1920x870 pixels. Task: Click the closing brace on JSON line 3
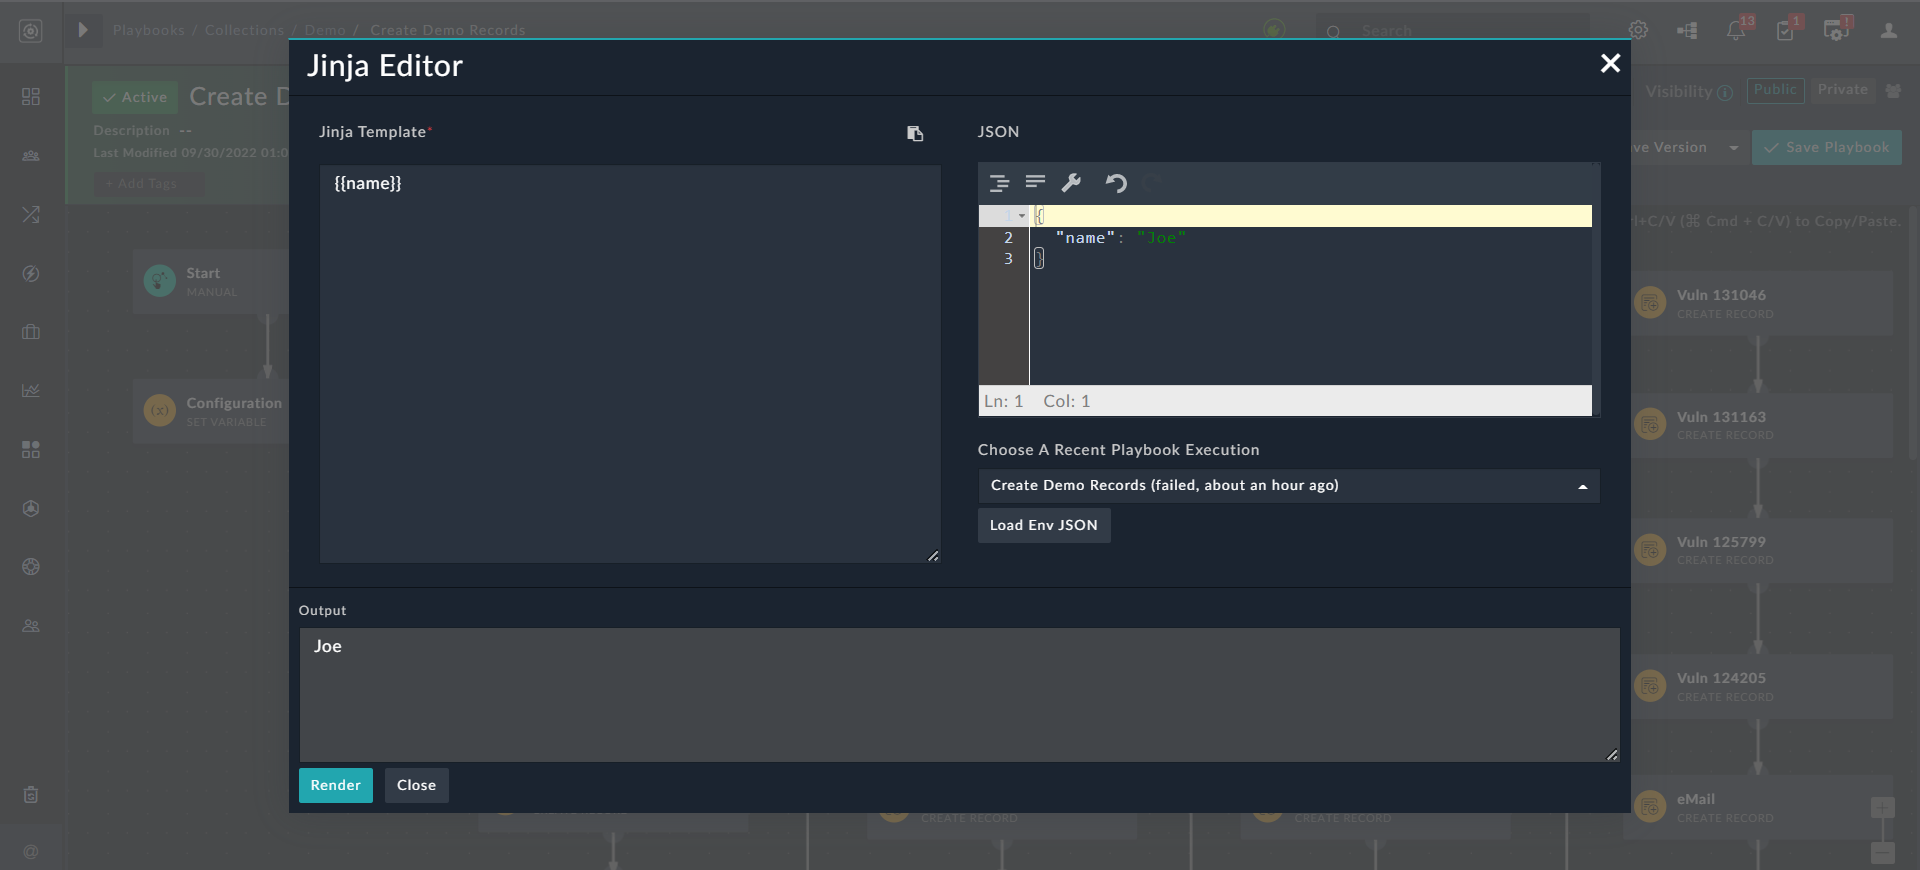[x=1039, y=259]
